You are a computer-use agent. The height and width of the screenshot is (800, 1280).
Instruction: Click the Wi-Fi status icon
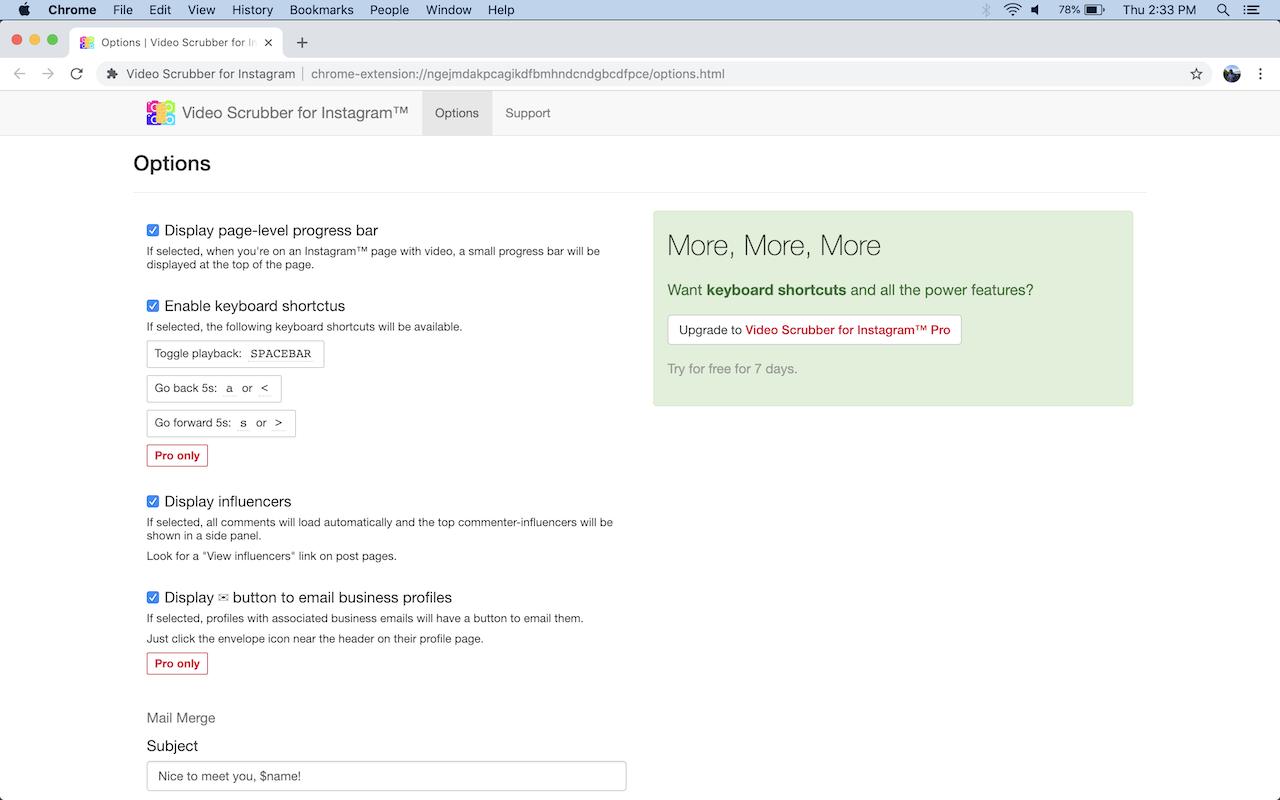click(x=1012, y=10)
